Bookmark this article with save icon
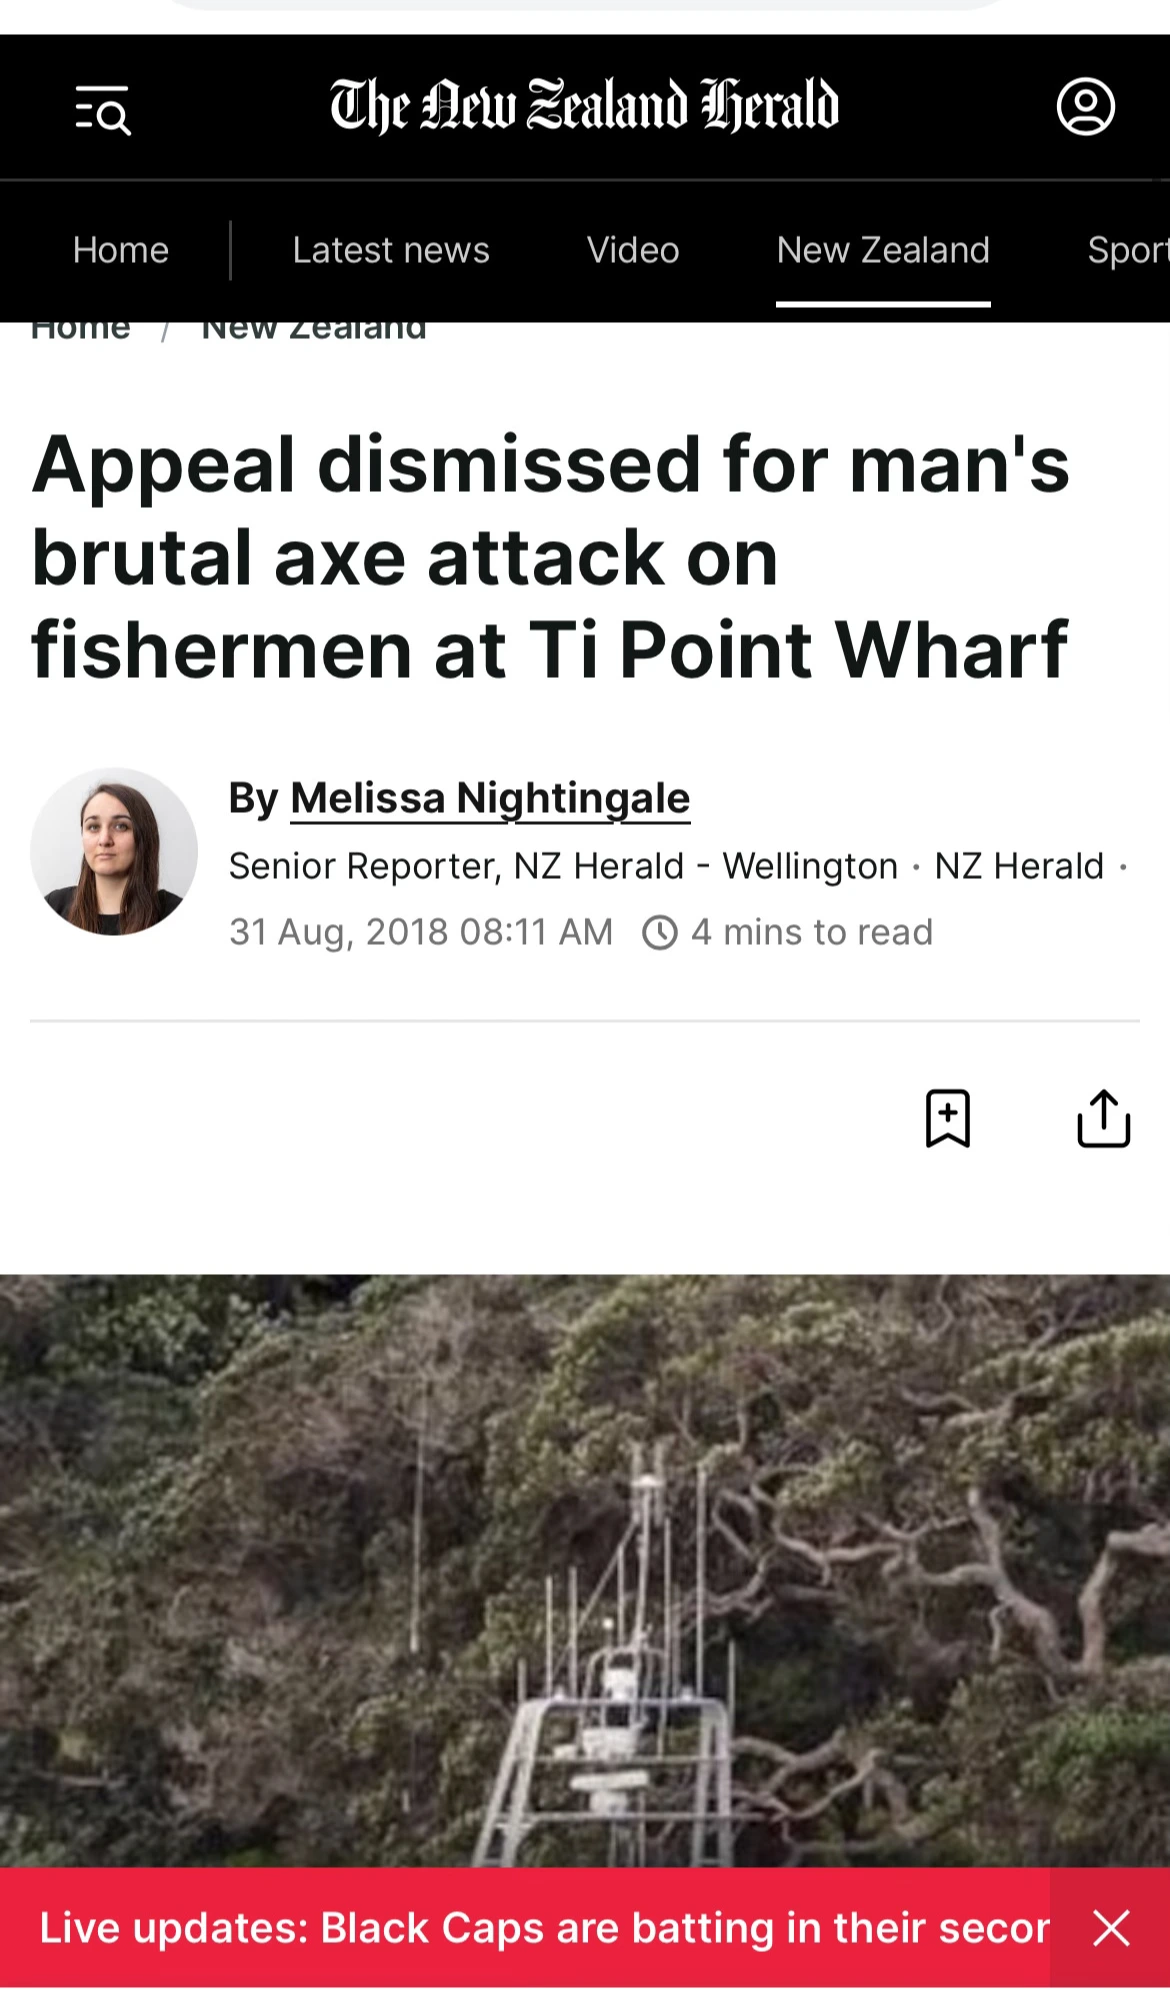The width and height of the screenshot is (1170, 1990). click(948, 1118)
